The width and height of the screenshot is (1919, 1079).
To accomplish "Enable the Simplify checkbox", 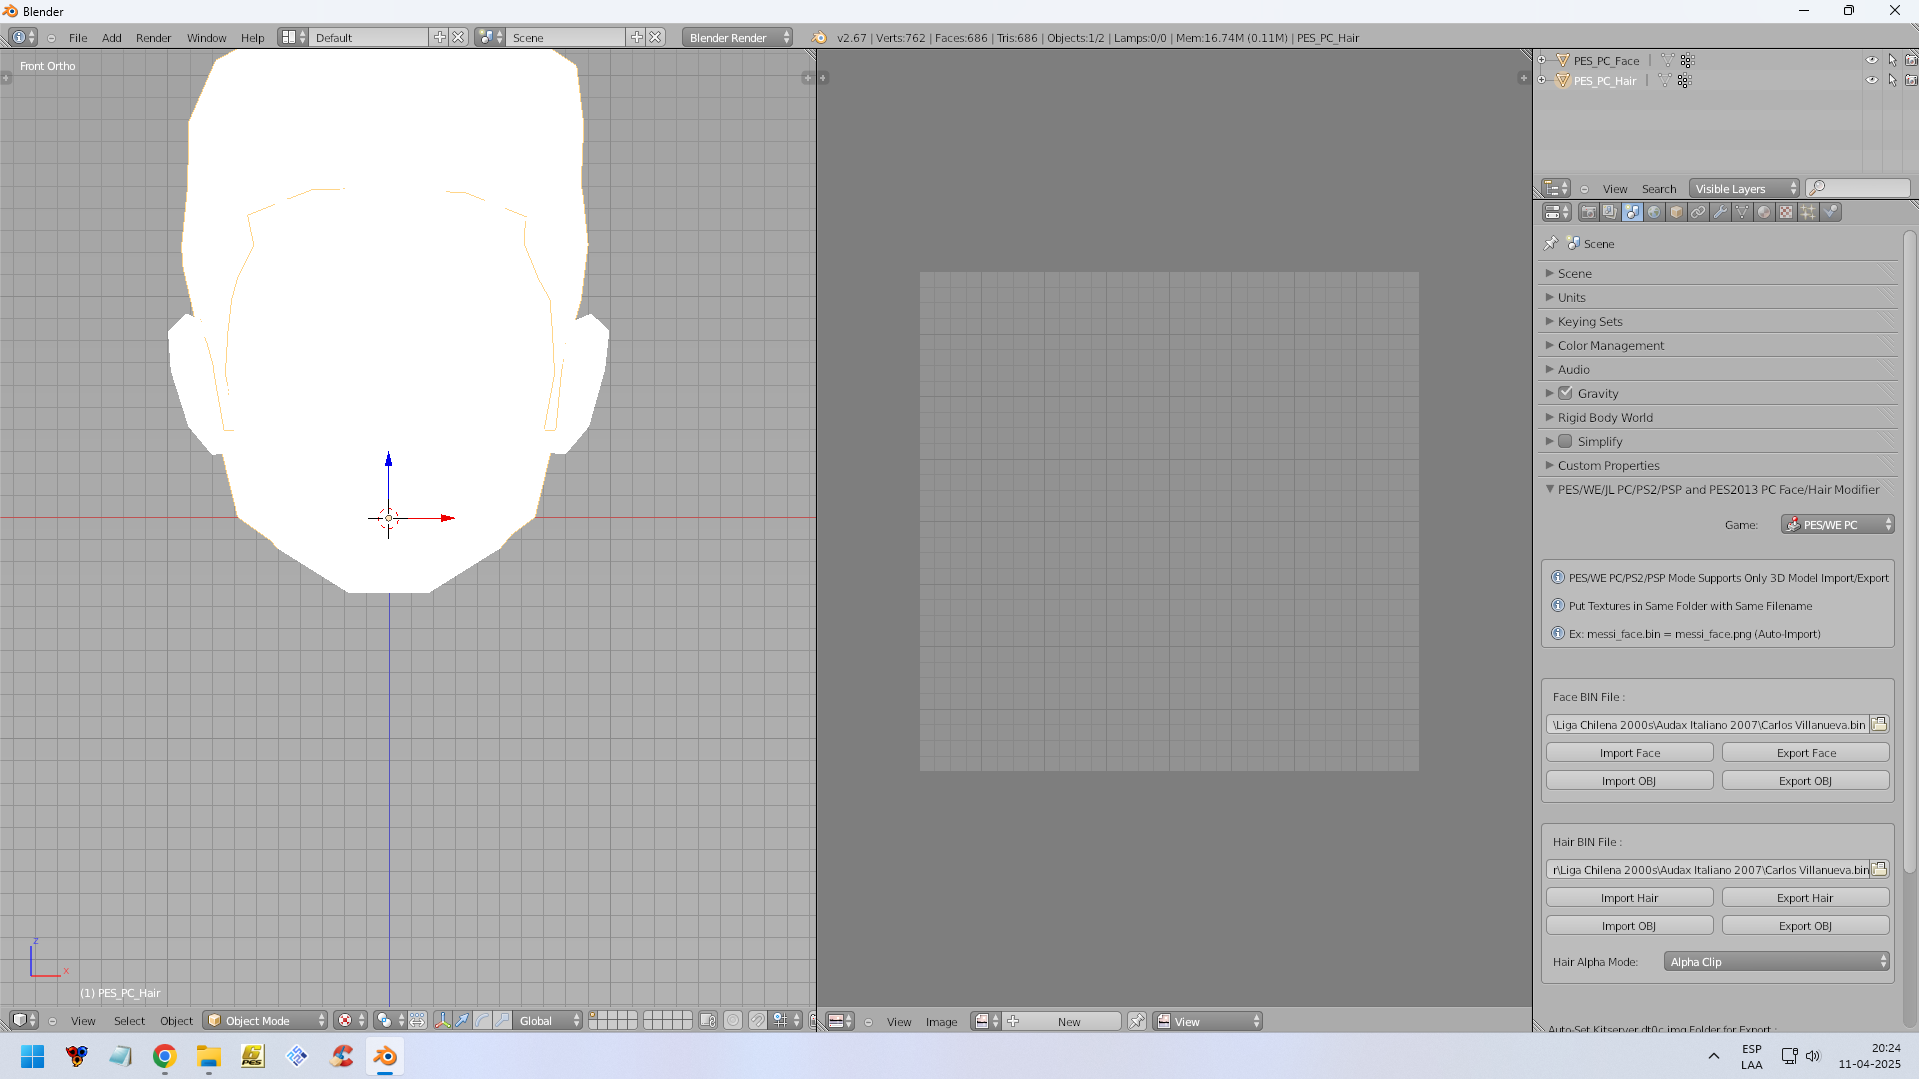I will [x=1566, y=441].
